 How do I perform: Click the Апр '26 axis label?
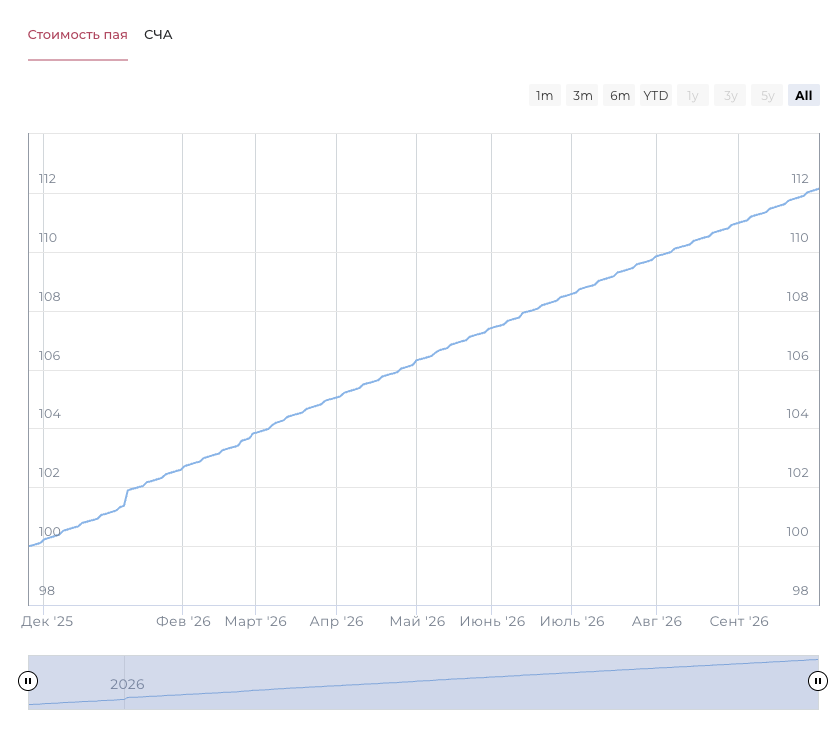337,621
